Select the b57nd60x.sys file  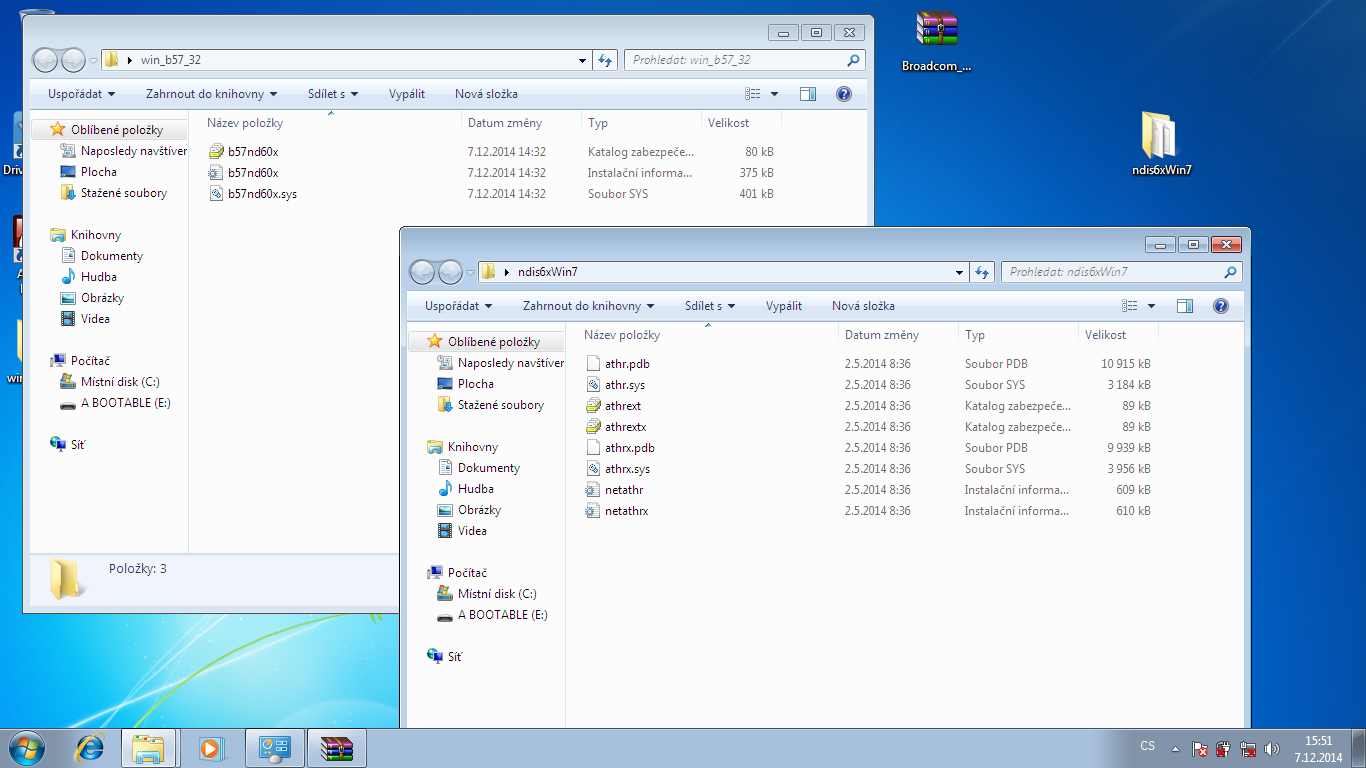(x=262, y=194)
